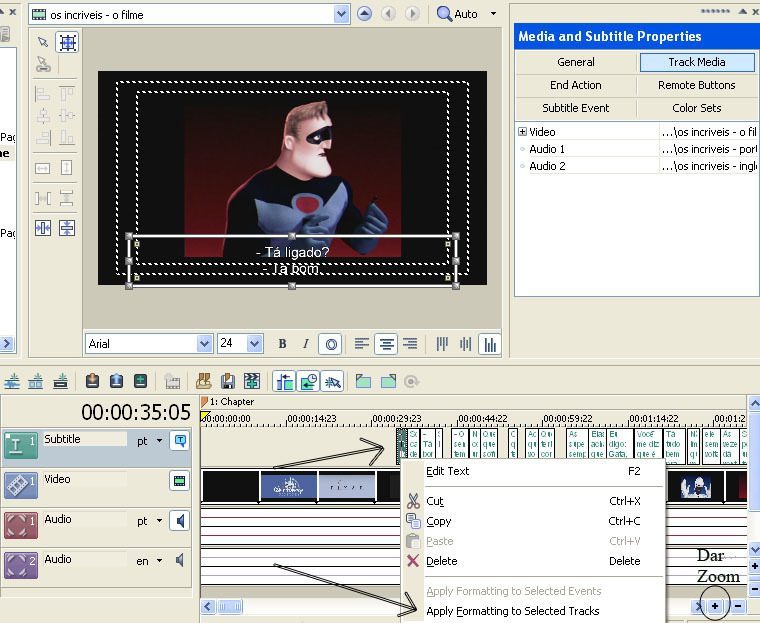Screen dimensions: 760x623
Task: Toggle the timeline toolbar button with green rectangle
Action: tap(284, 381)
